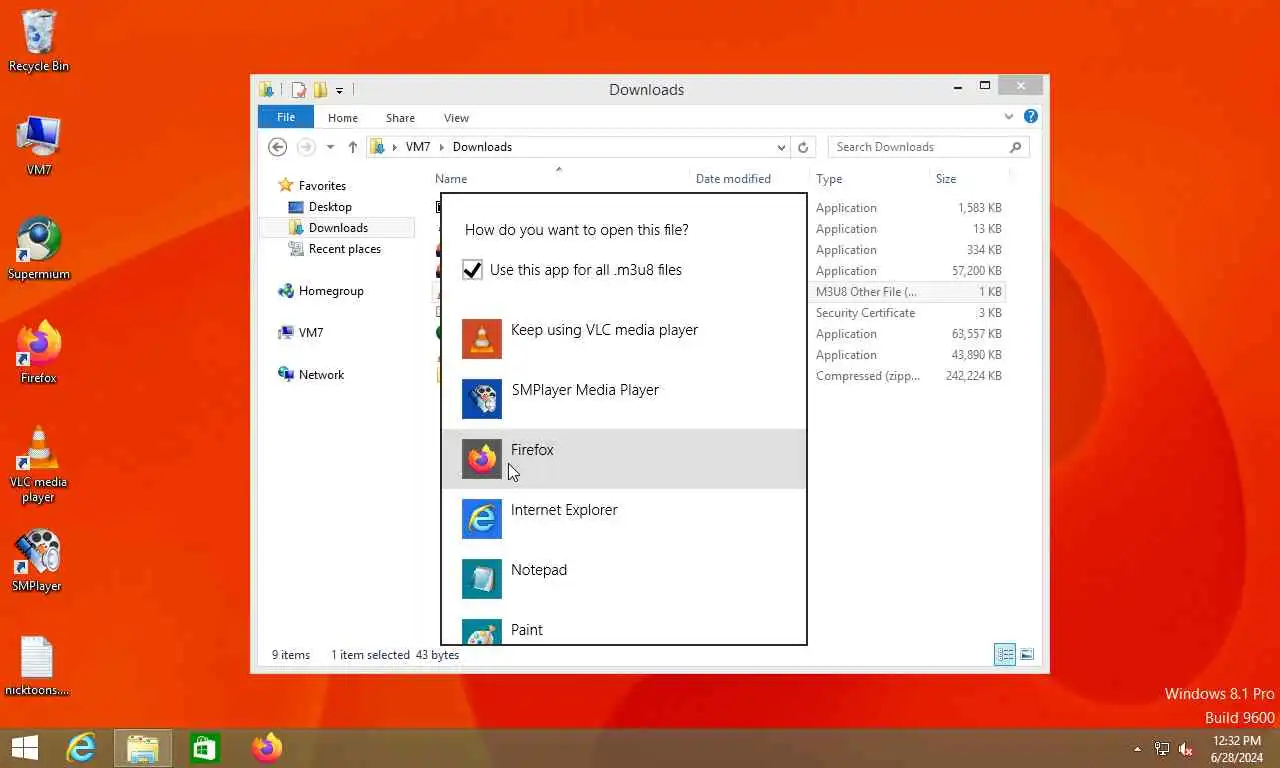Viewport: 1280px width, 768px height.
Task: Switch to the Share ribbon tab
Action: coord(400,118)
